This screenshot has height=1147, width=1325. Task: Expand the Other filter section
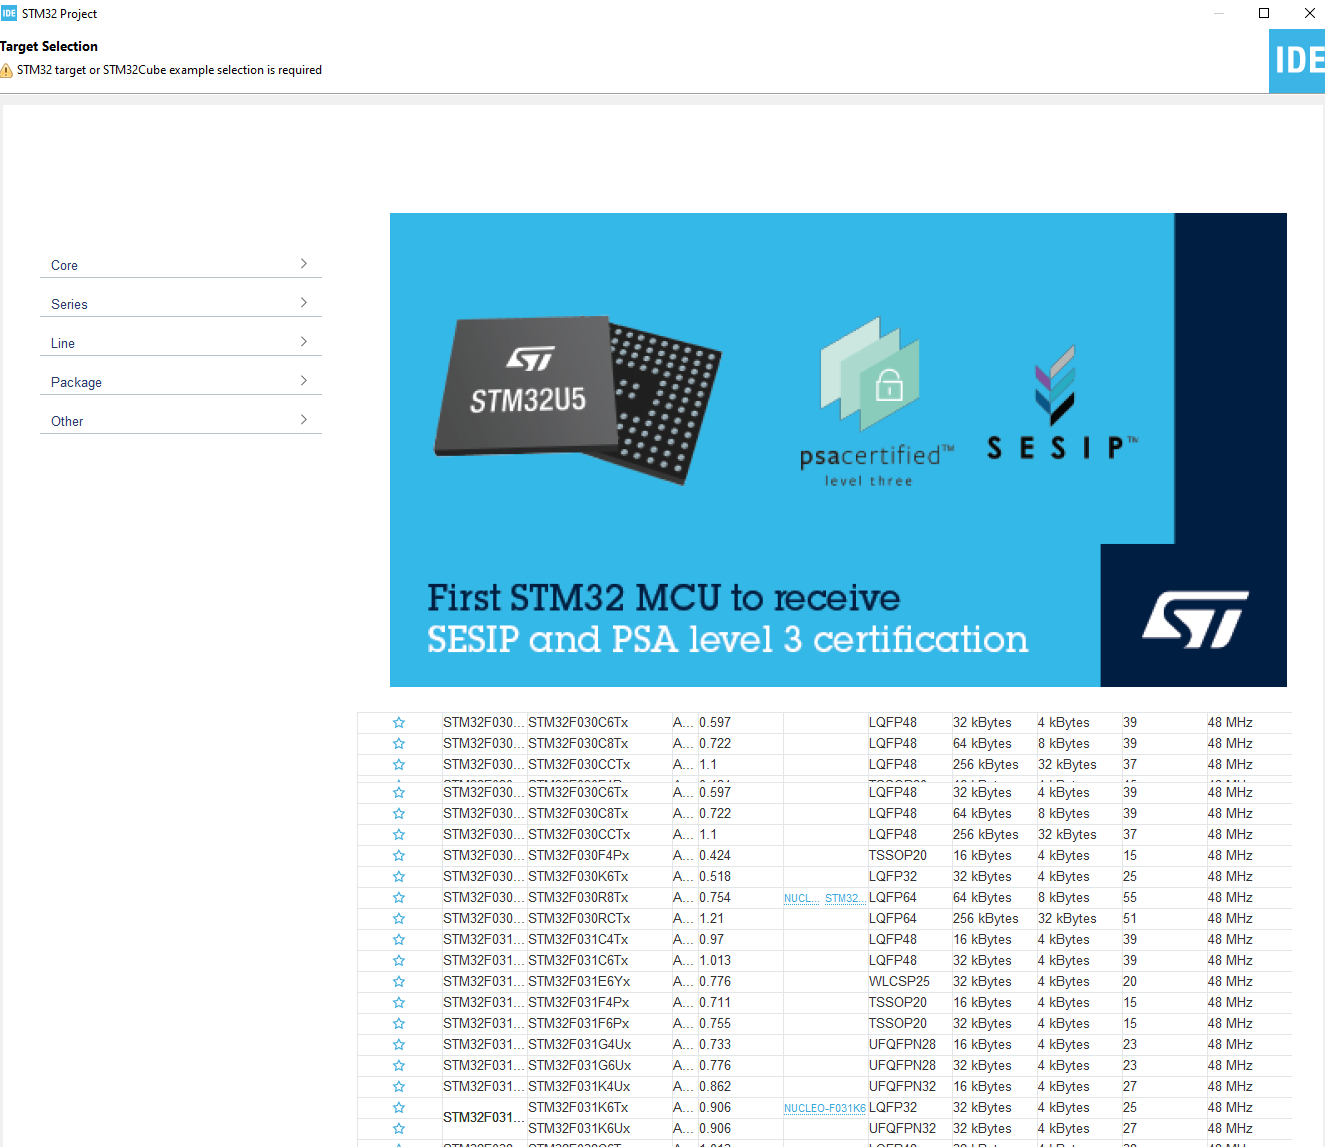[181, 421]
